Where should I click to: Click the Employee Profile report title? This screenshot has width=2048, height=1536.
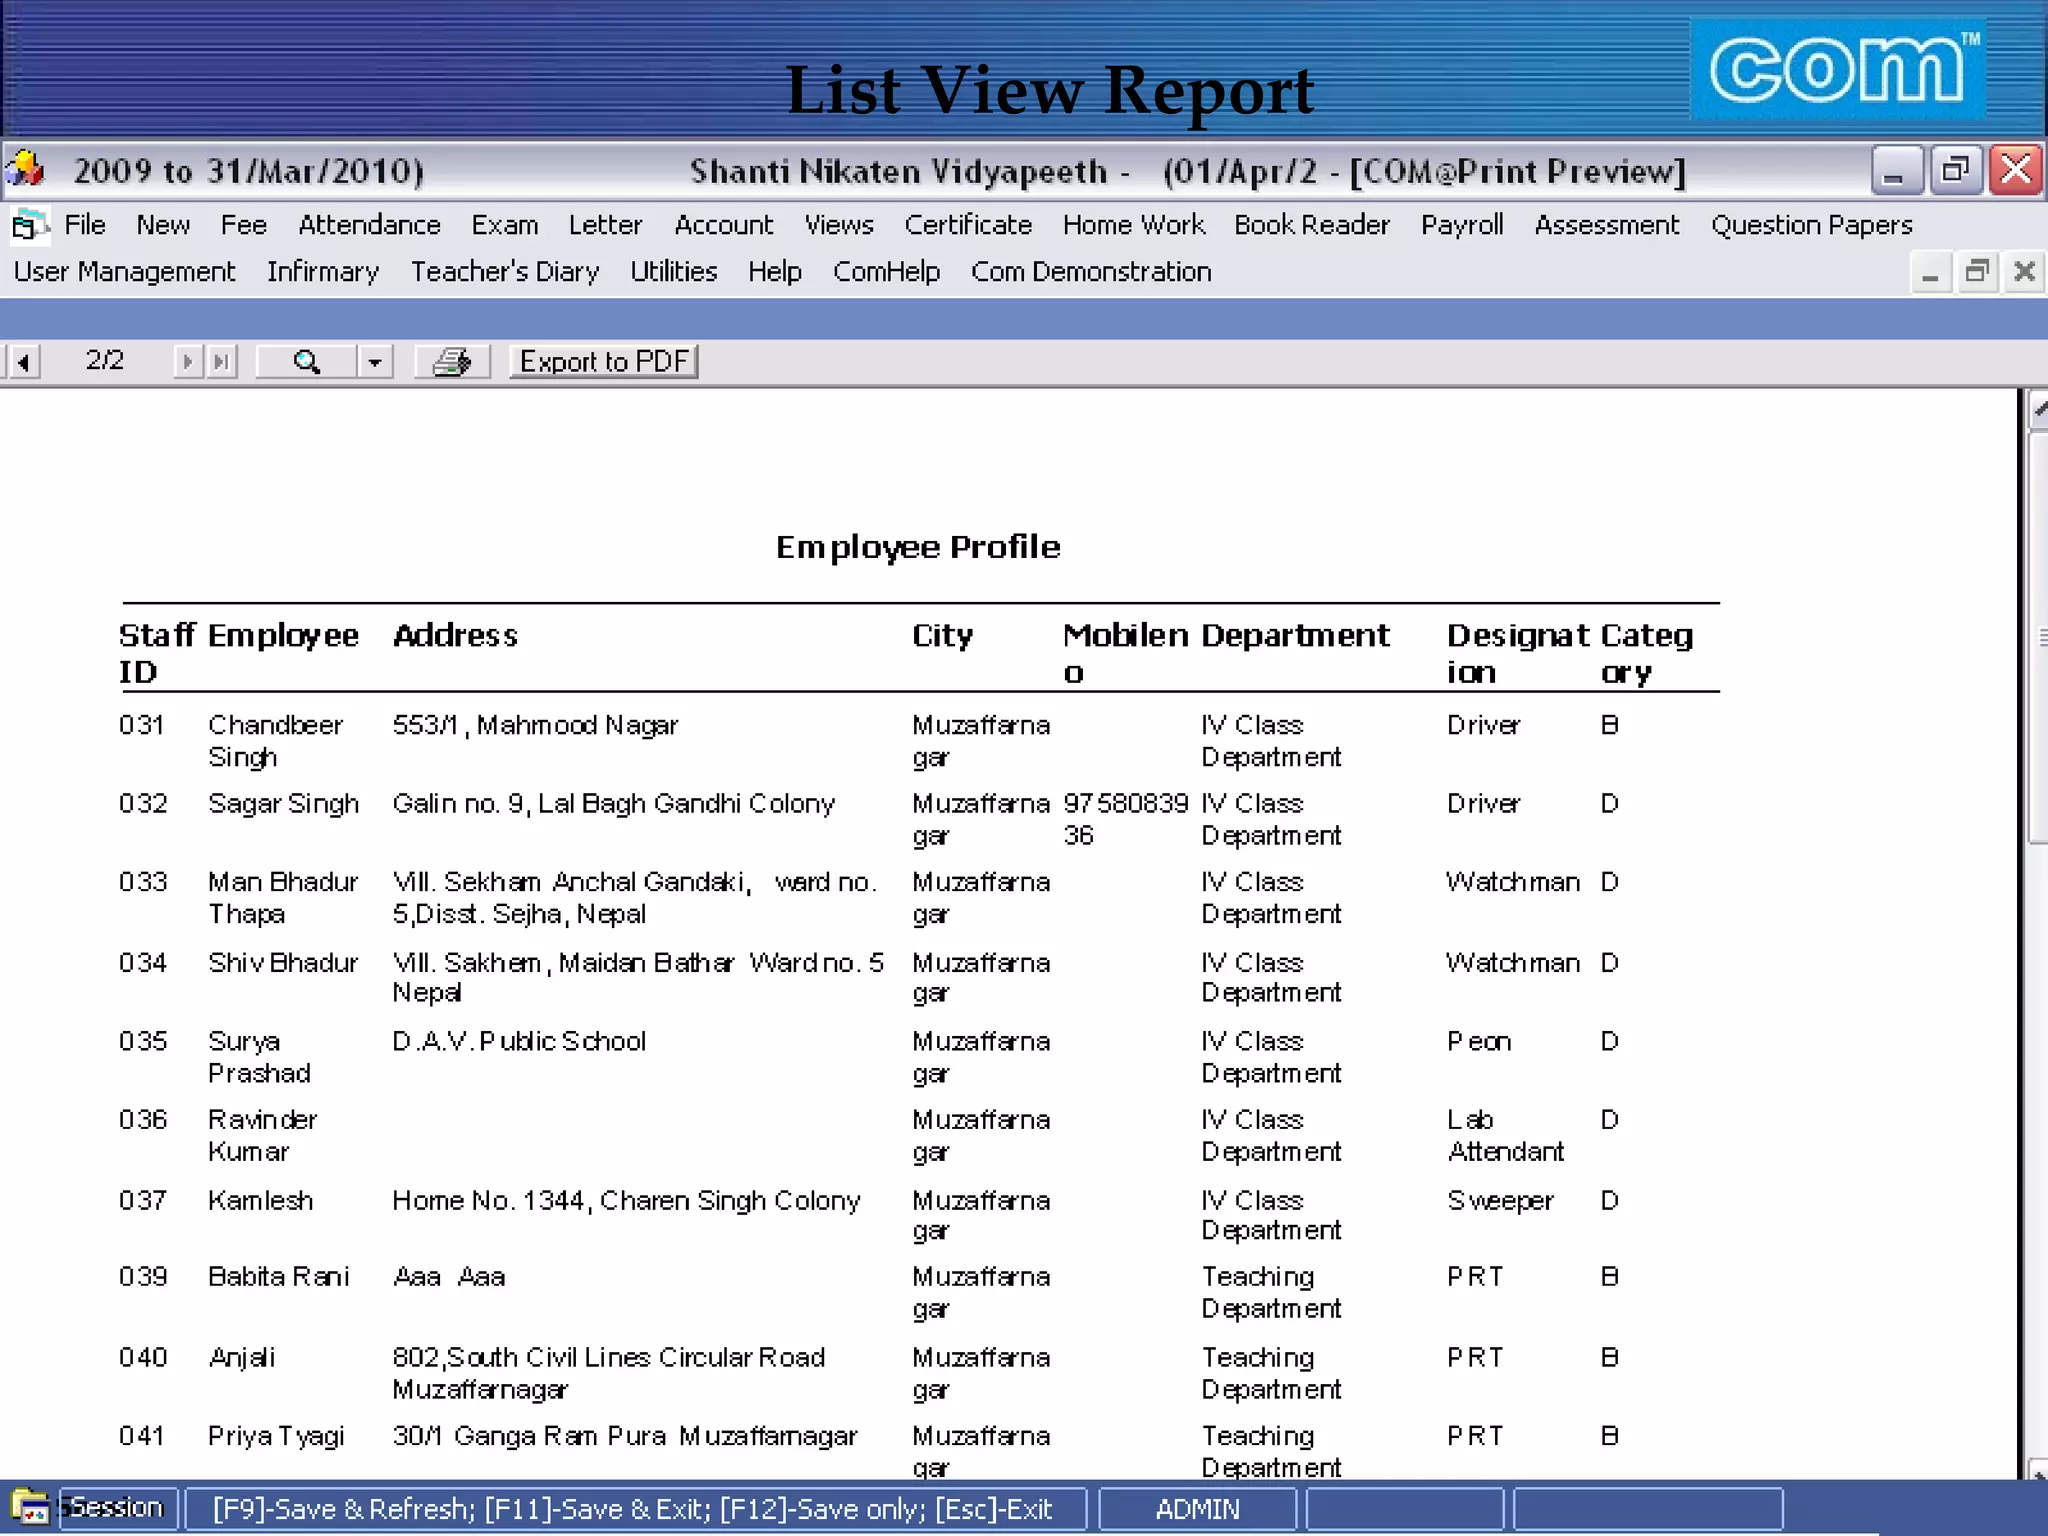pyautogui.click(x=918, y=547)
